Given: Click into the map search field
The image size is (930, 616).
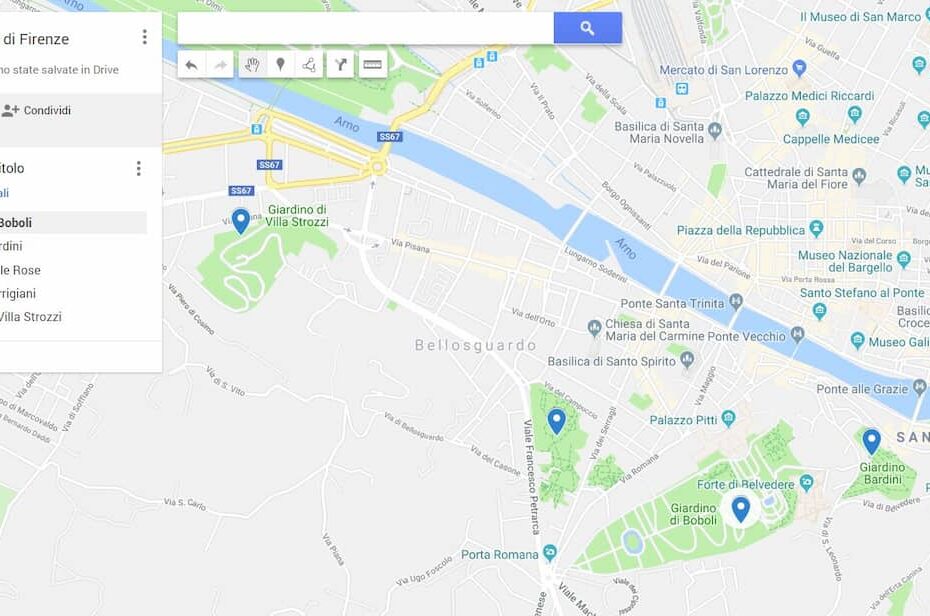Looking at the screenshot, I should (365, 28).
